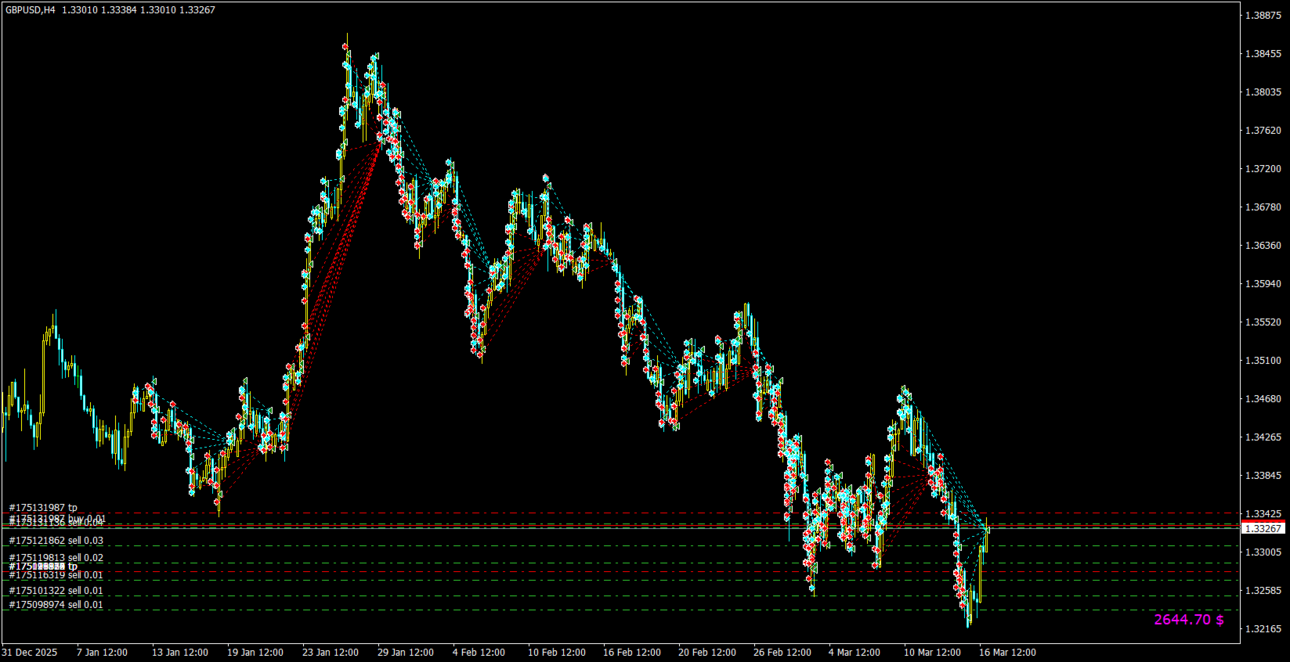Click the 16 Feb 12:00 time label
1290x662 pixels.
coord(631,652)
